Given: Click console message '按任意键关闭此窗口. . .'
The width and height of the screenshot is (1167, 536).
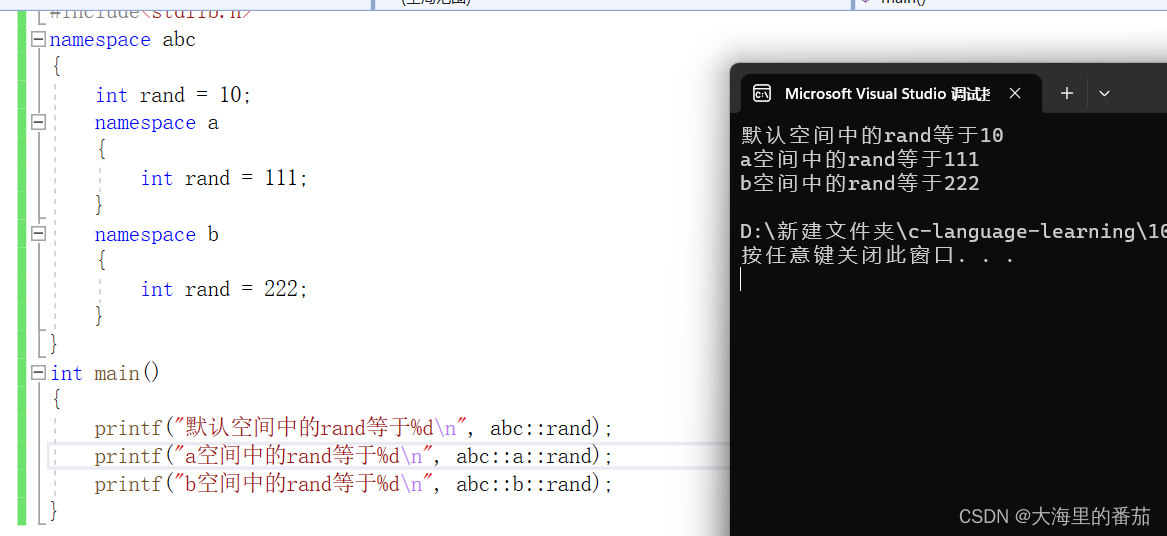Looking at the screenshot, I should [878, 256].
